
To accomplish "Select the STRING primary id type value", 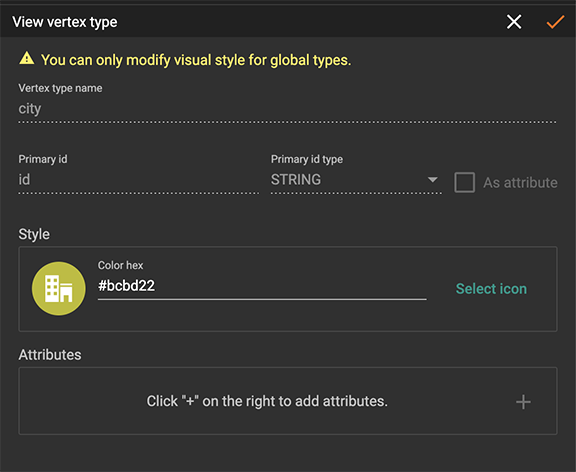I will [296, 180].
